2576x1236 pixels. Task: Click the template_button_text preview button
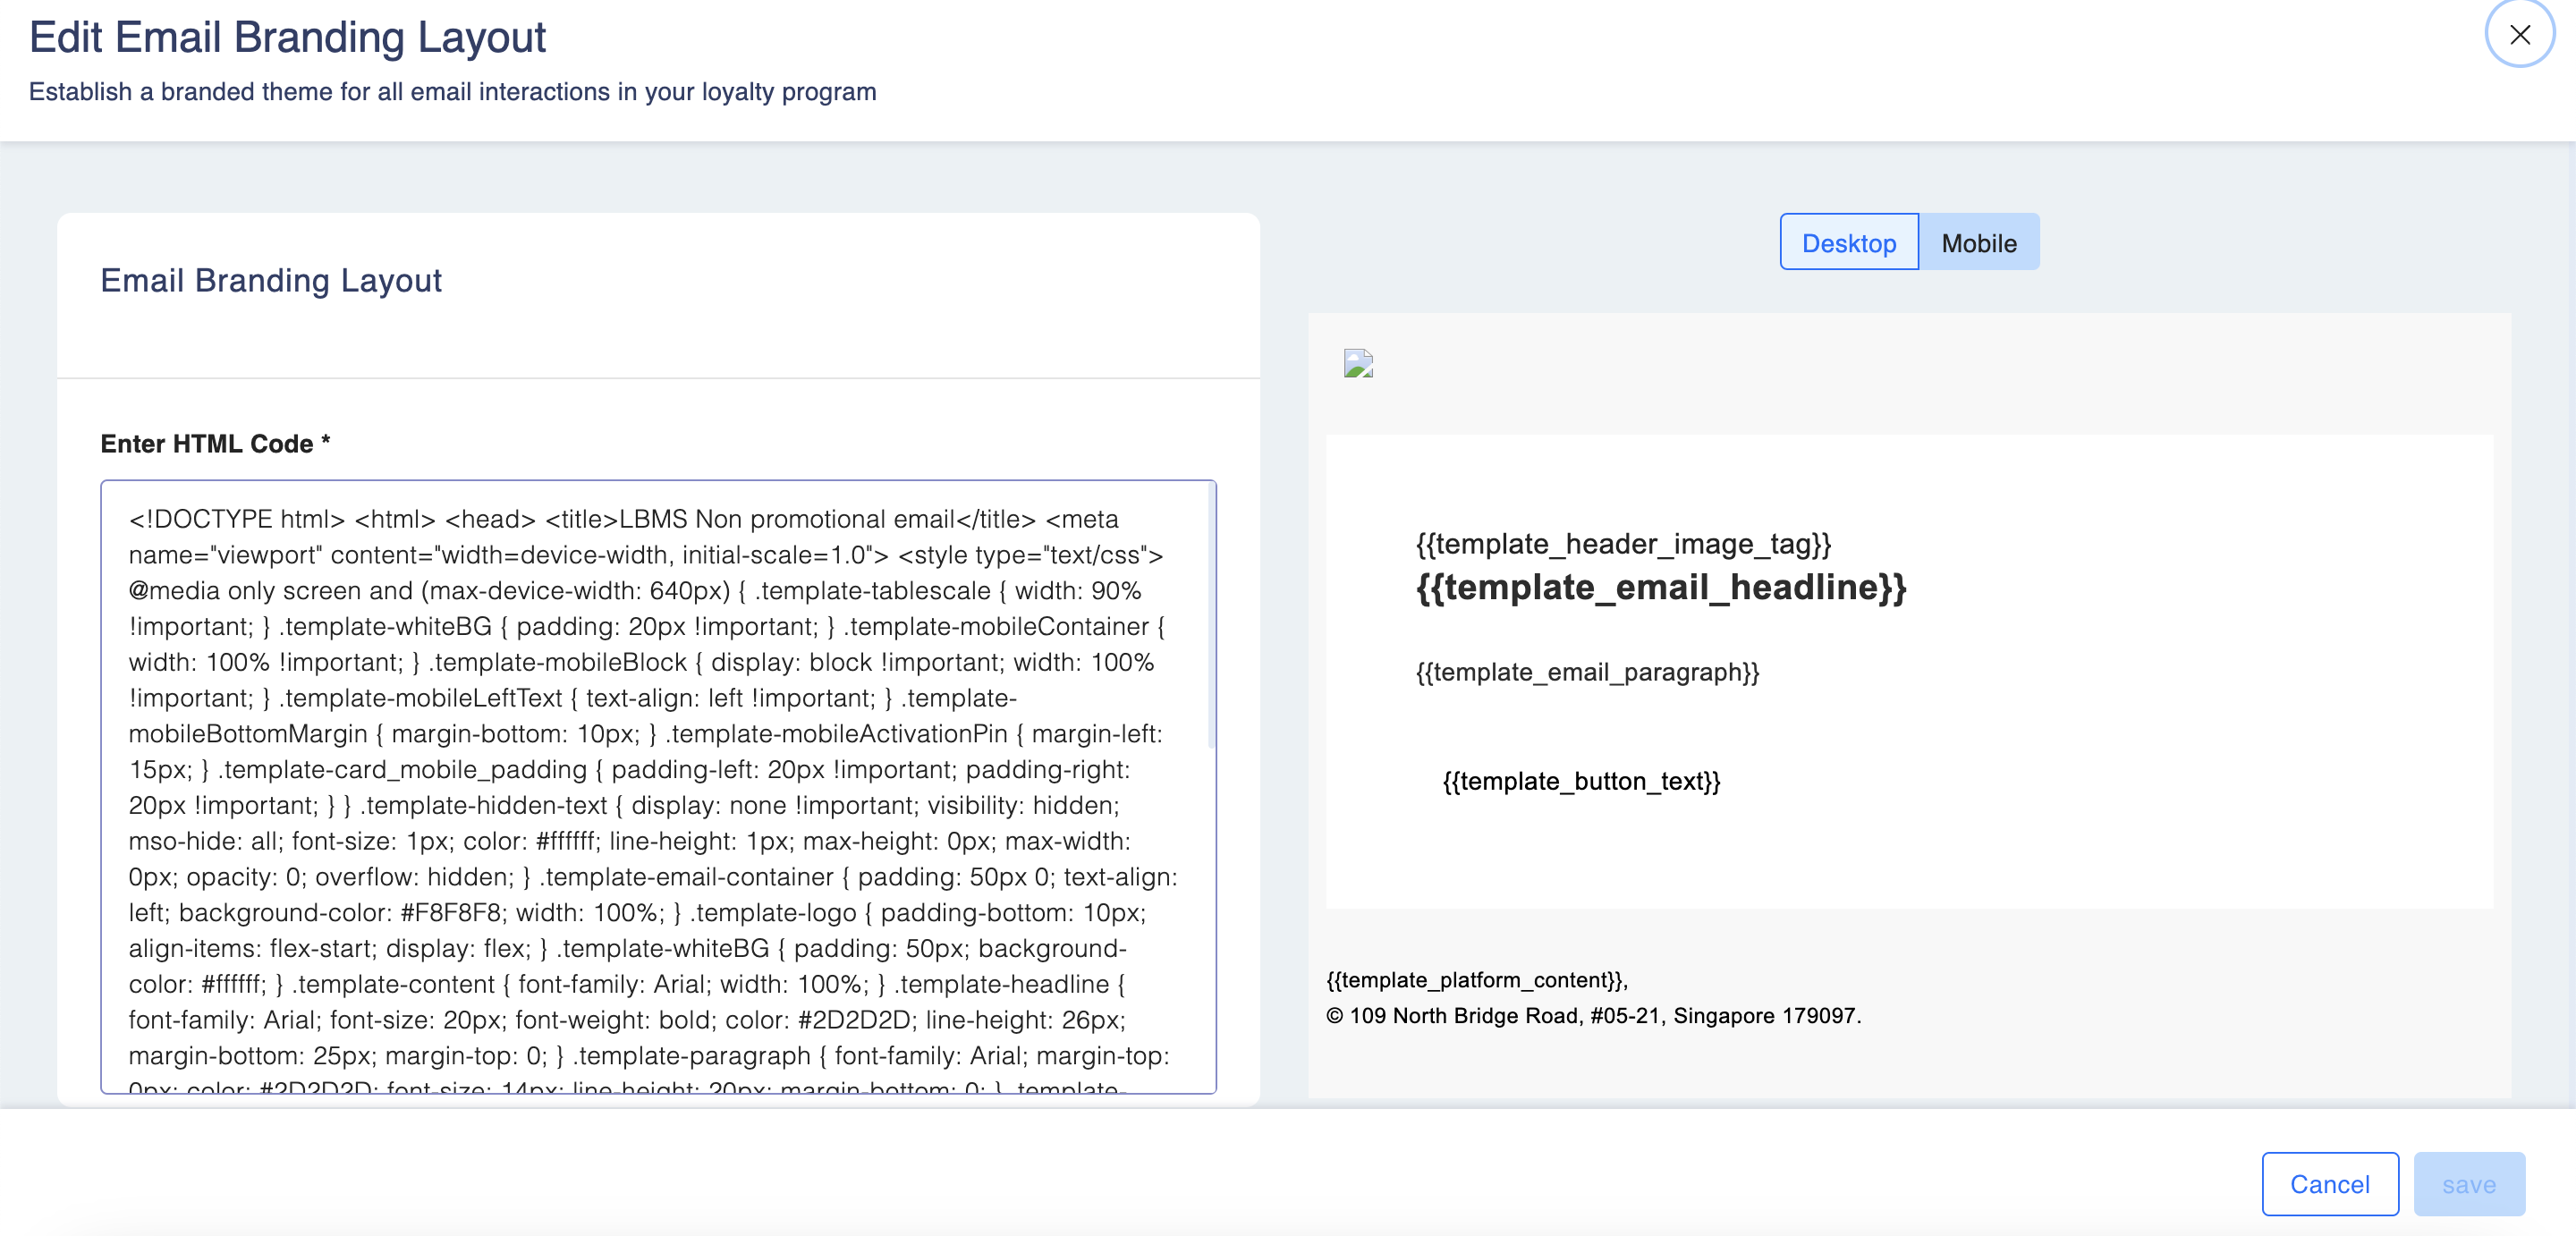pos(1581,781)
